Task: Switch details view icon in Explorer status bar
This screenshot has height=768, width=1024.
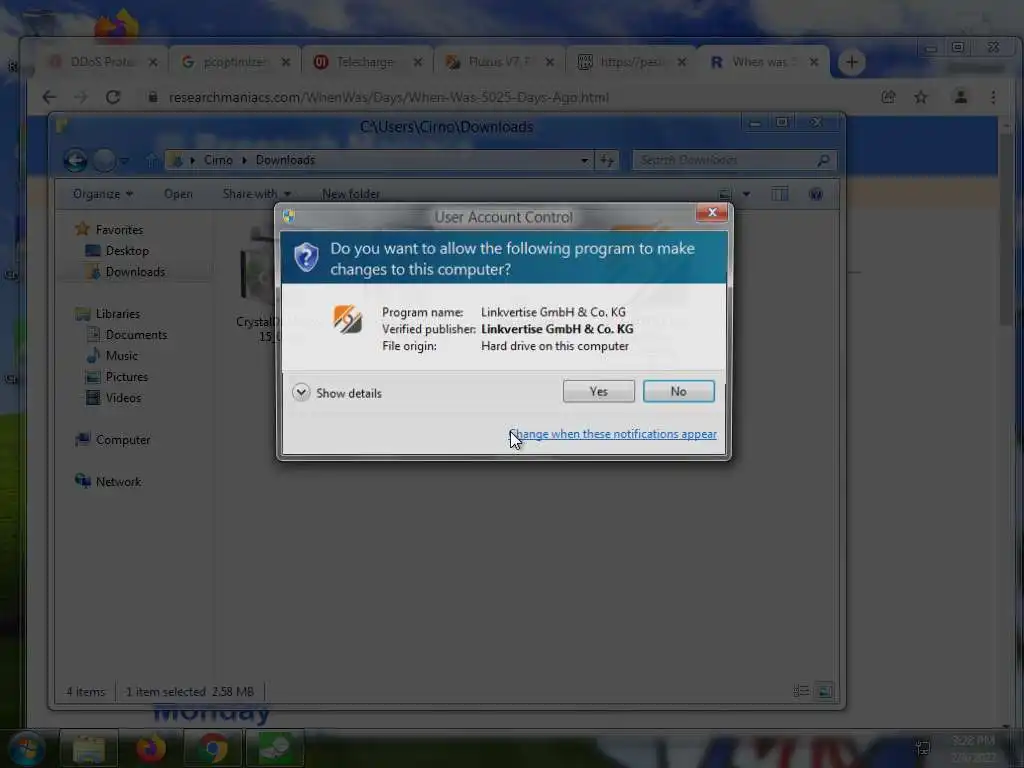Action: (801, 691)
